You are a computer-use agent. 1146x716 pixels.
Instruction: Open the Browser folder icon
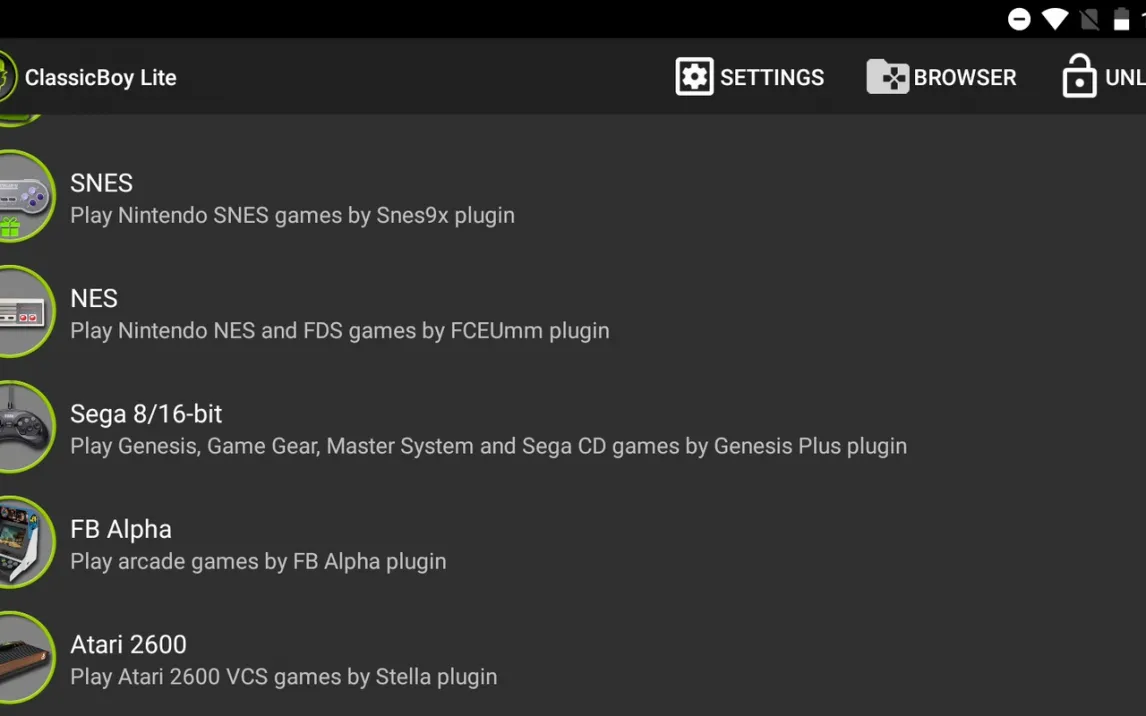pyautogui.click(x=887, y=77)
